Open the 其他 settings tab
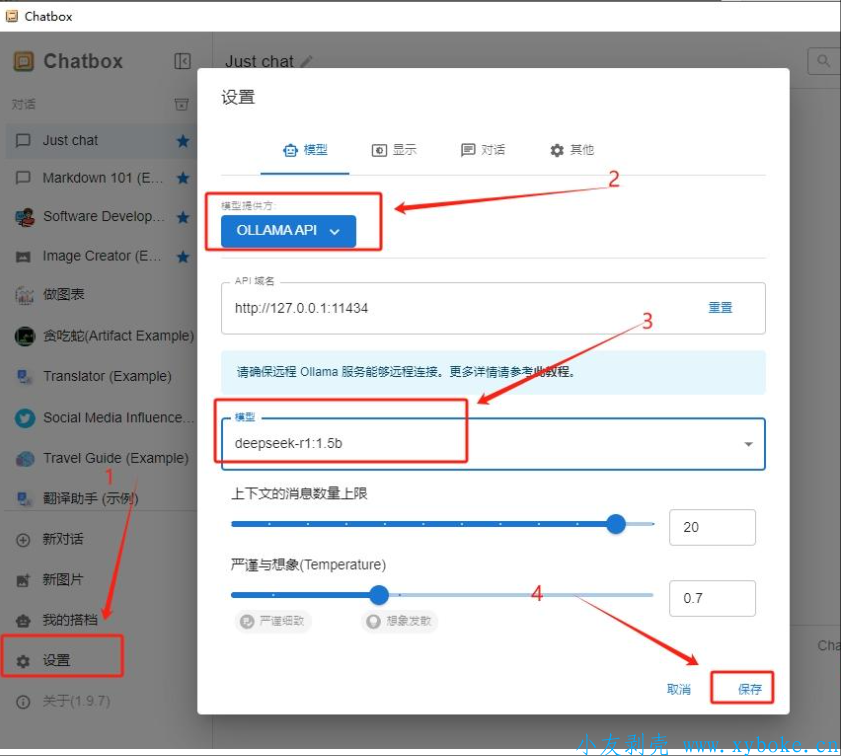841x756 pixels. [572, 150]
